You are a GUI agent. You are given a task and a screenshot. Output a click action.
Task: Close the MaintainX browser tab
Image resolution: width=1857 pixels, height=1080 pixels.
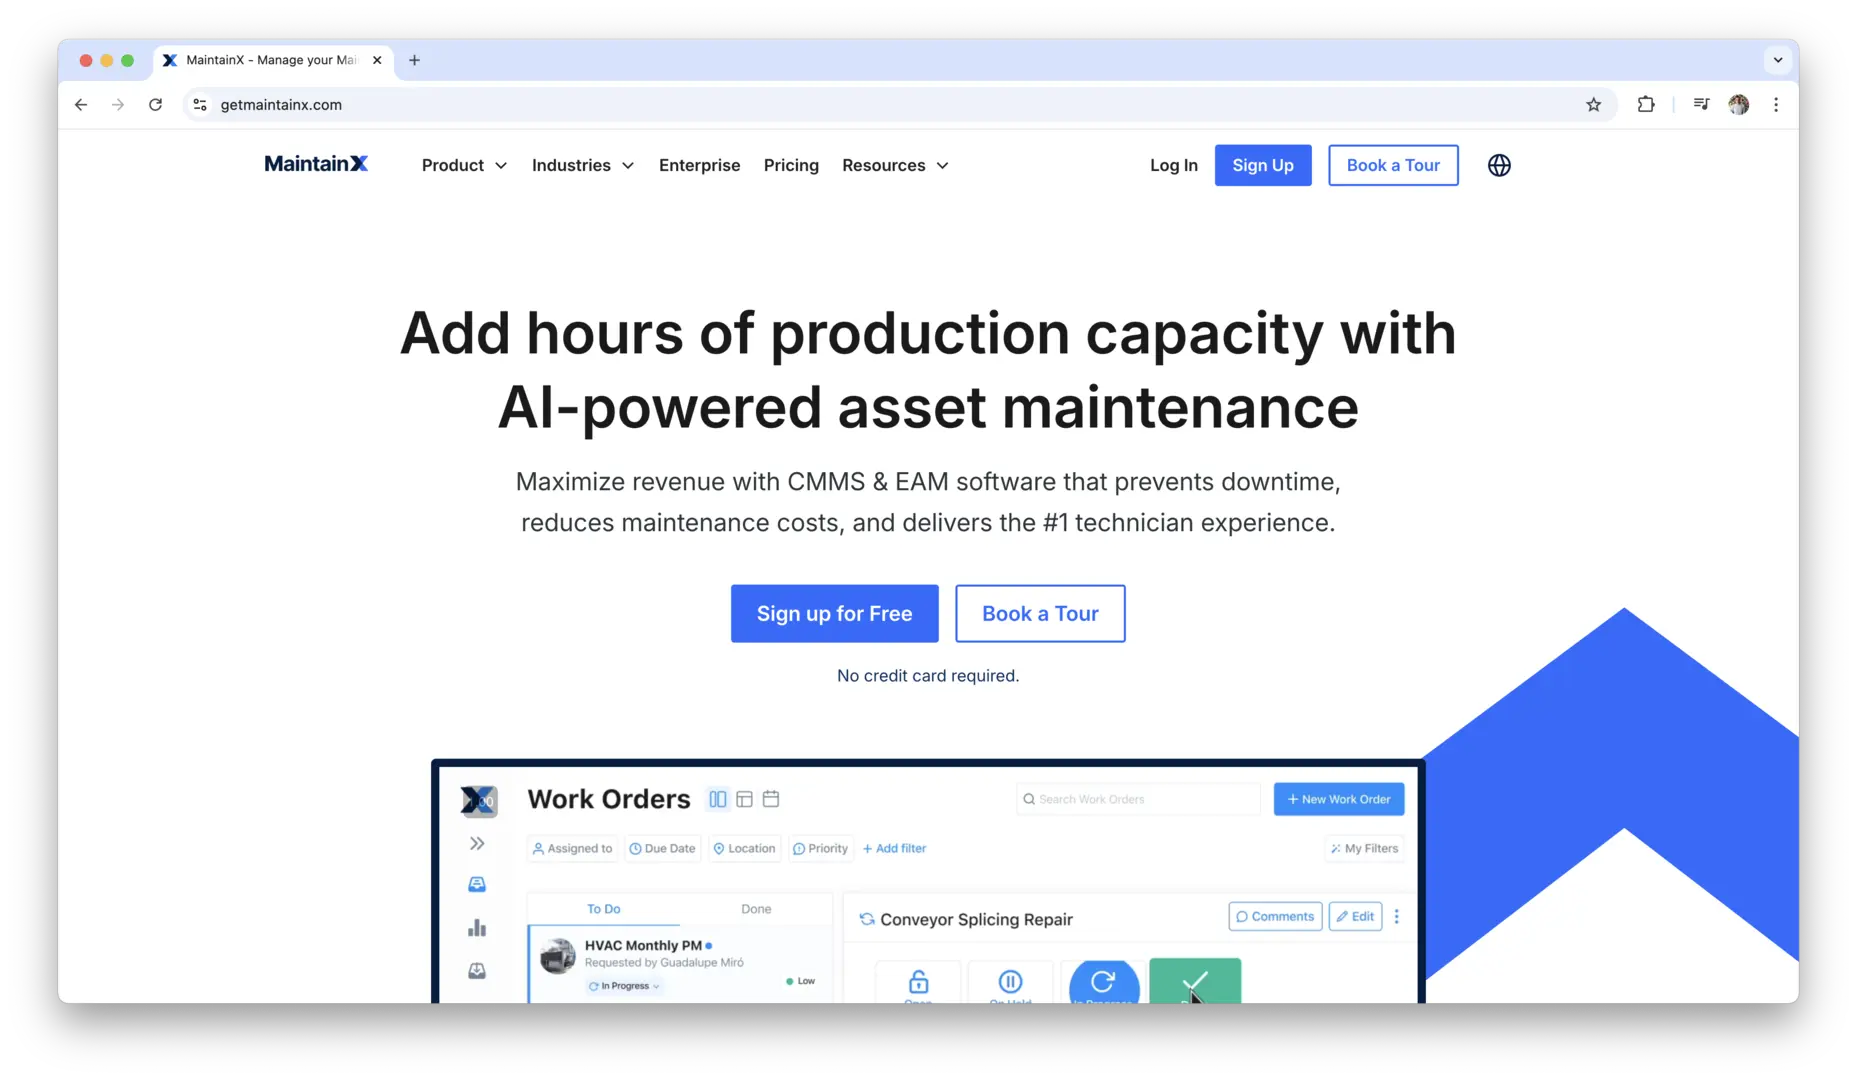click(x=377, y=60)
